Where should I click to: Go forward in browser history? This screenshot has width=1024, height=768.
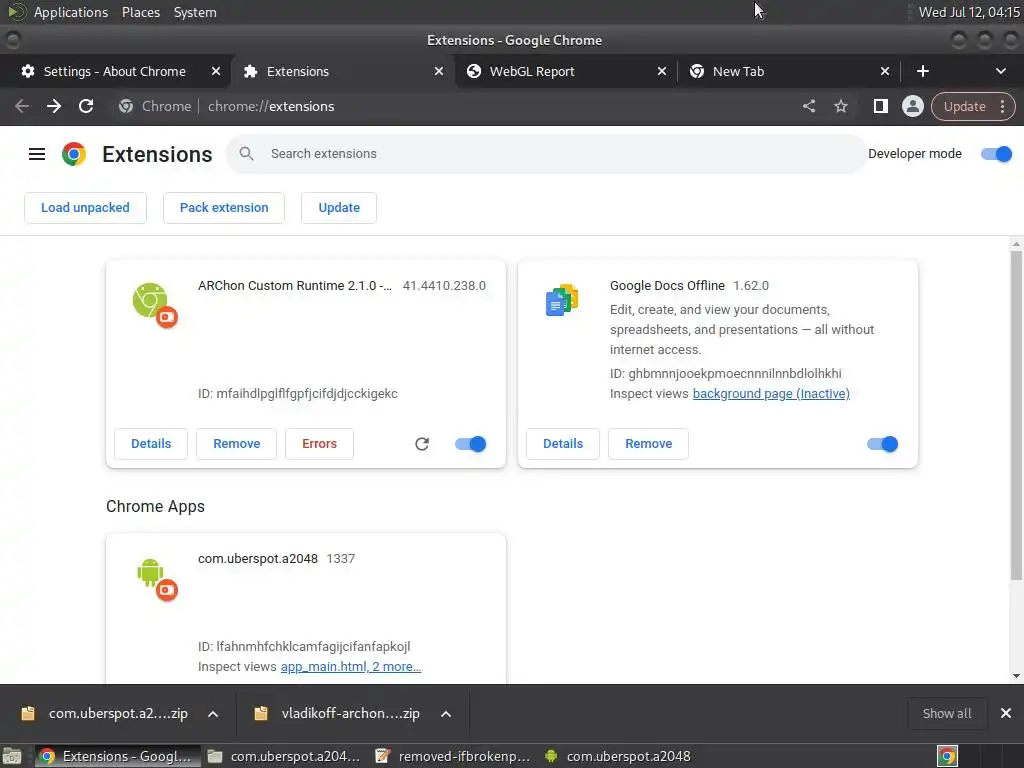54,106
